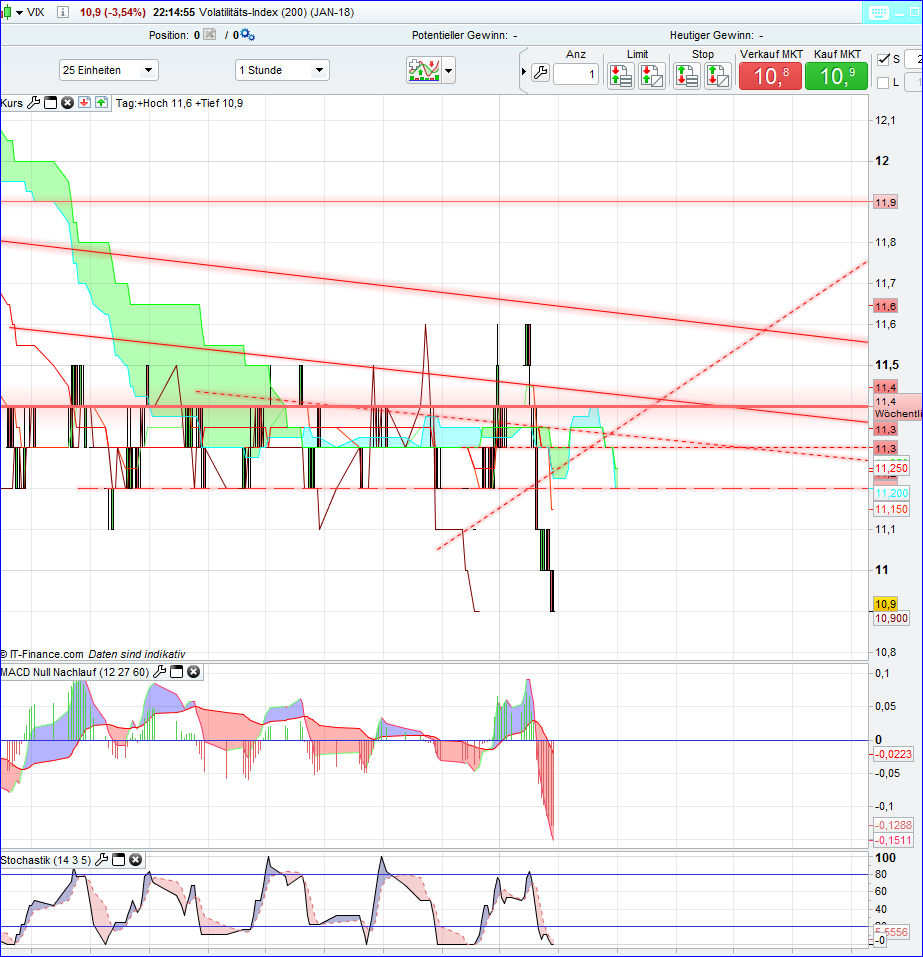Check the L checkbox
Viewport: 923px width, 957px height.
883,82
